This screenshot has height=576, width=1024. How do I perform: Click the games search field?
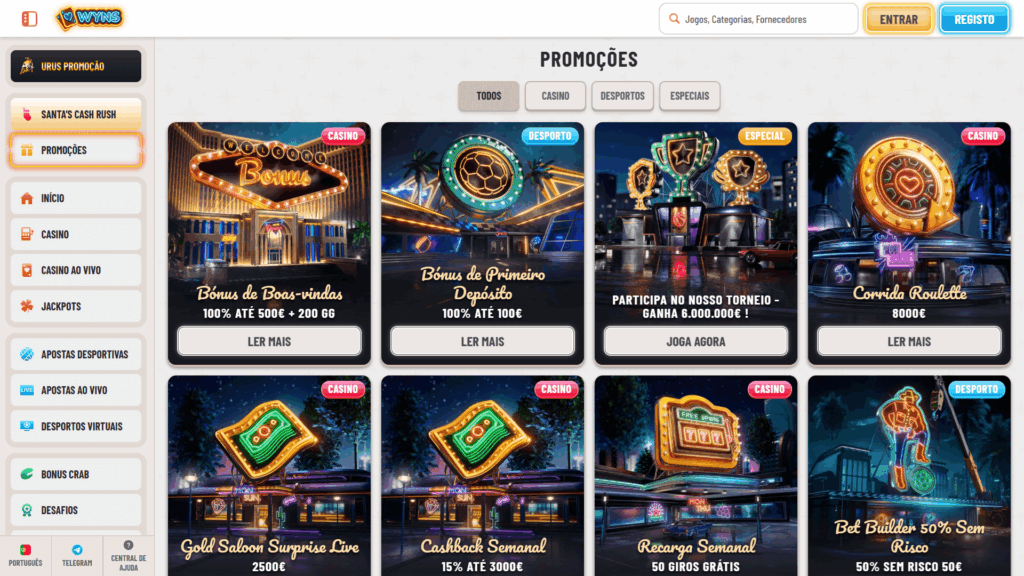tap(758, 19)
